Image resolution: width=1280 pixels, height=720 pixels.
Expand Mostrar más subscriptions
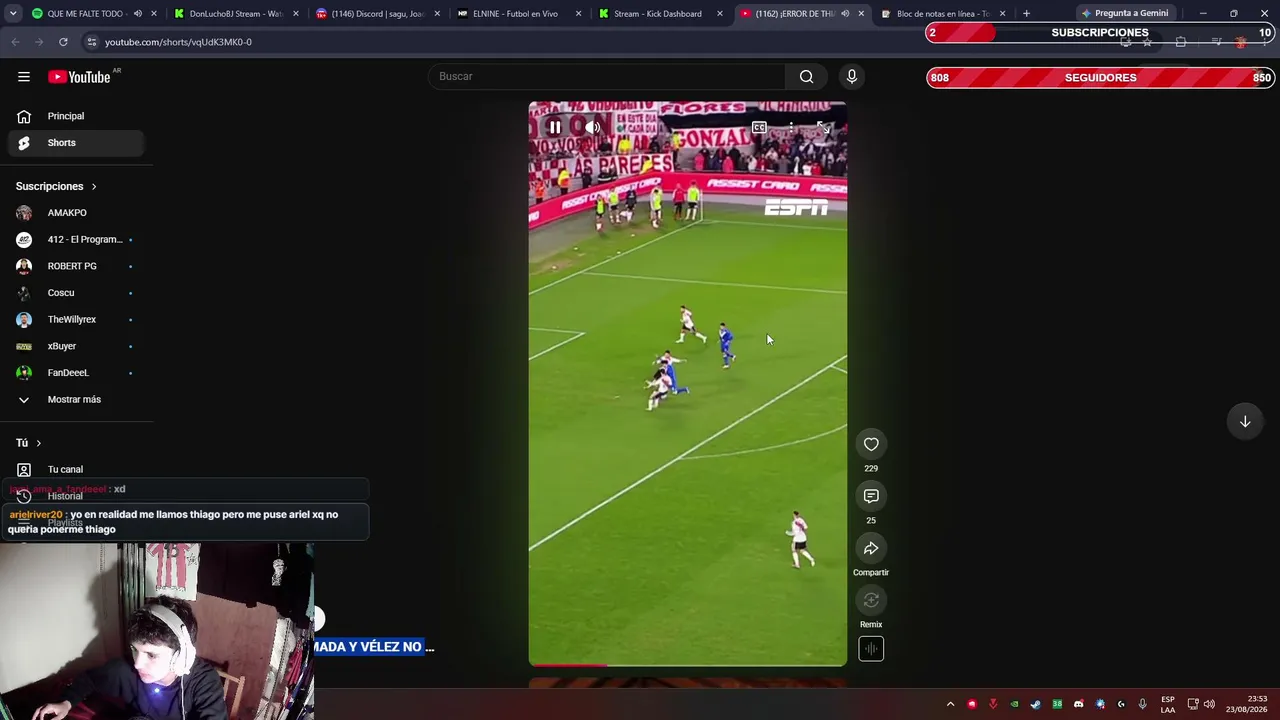click(76, 400)
